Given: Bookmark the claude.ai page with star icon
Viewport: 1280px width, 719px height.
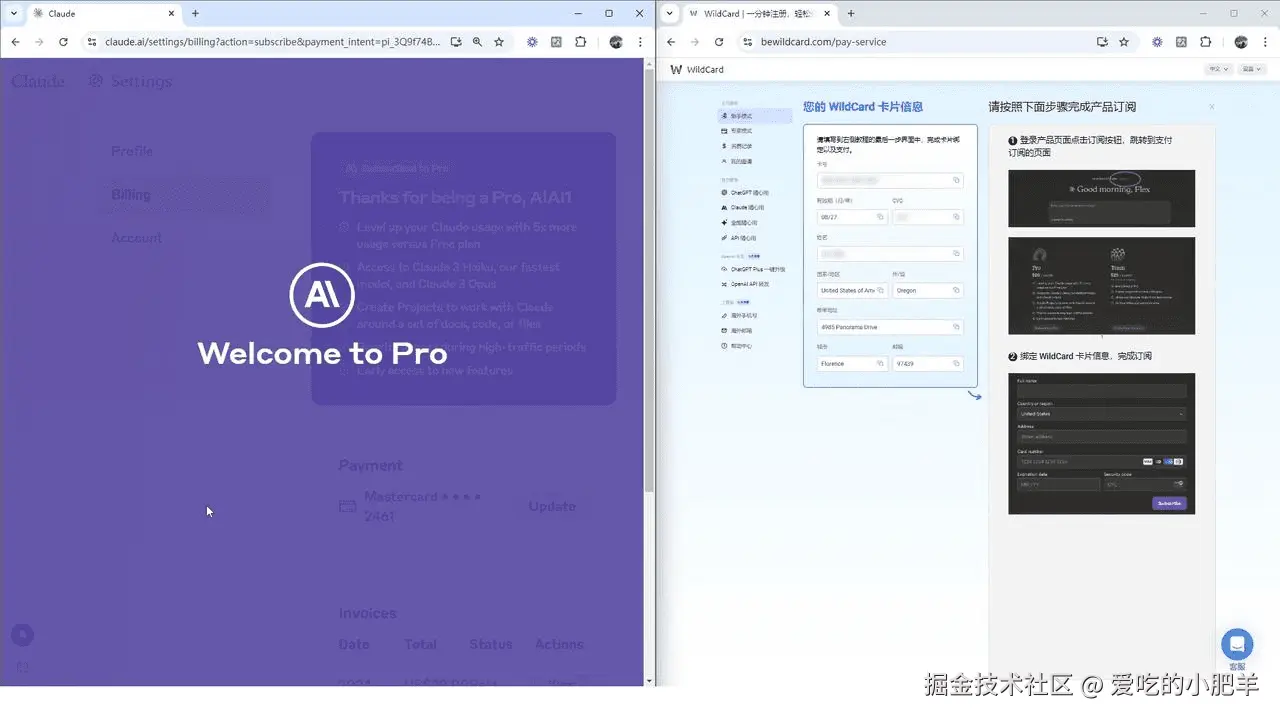Looking at the screenshot, I should pyautogui.click(x=499, y=42).
